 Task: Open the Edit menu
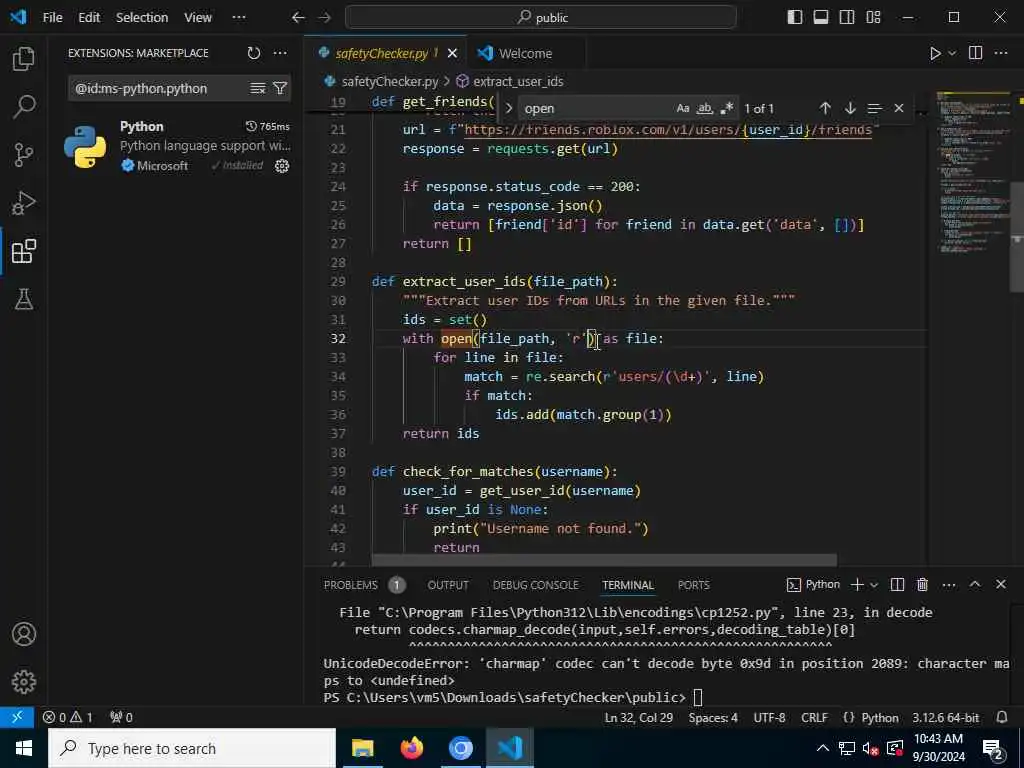[89, 18]
